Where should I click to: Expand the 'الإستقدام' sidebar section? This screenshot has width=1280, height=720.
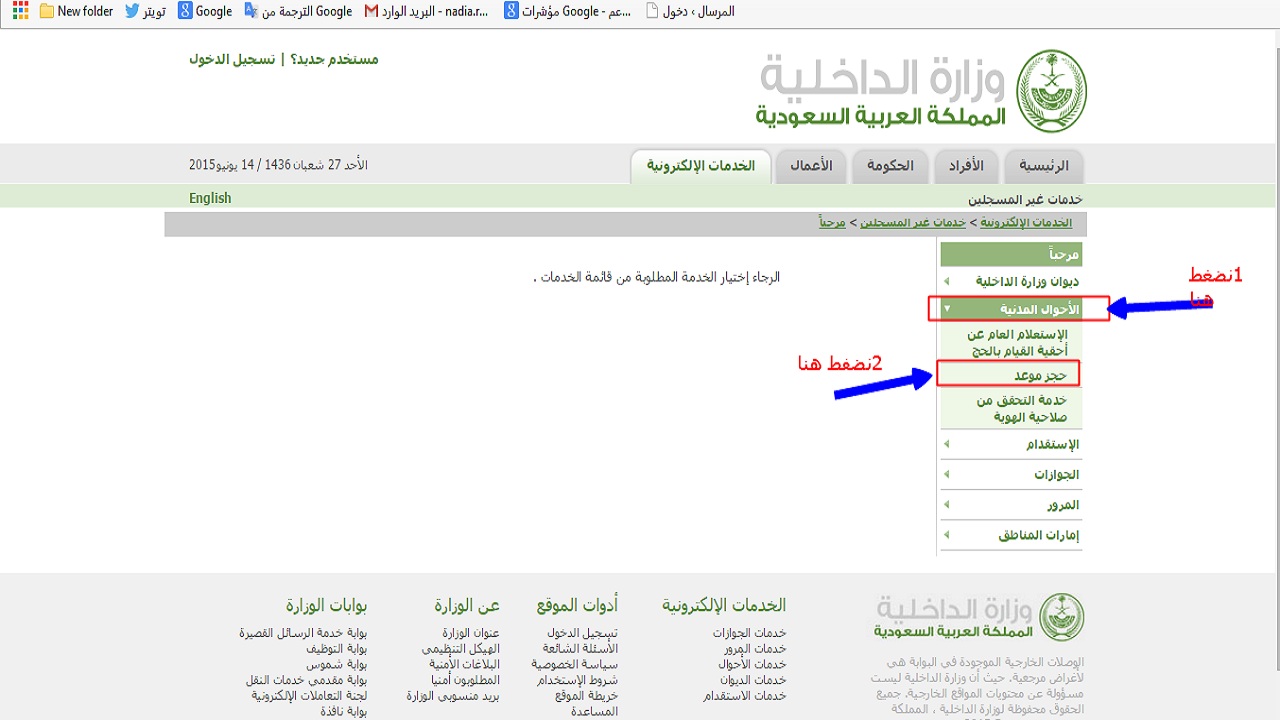(1011, 444)
